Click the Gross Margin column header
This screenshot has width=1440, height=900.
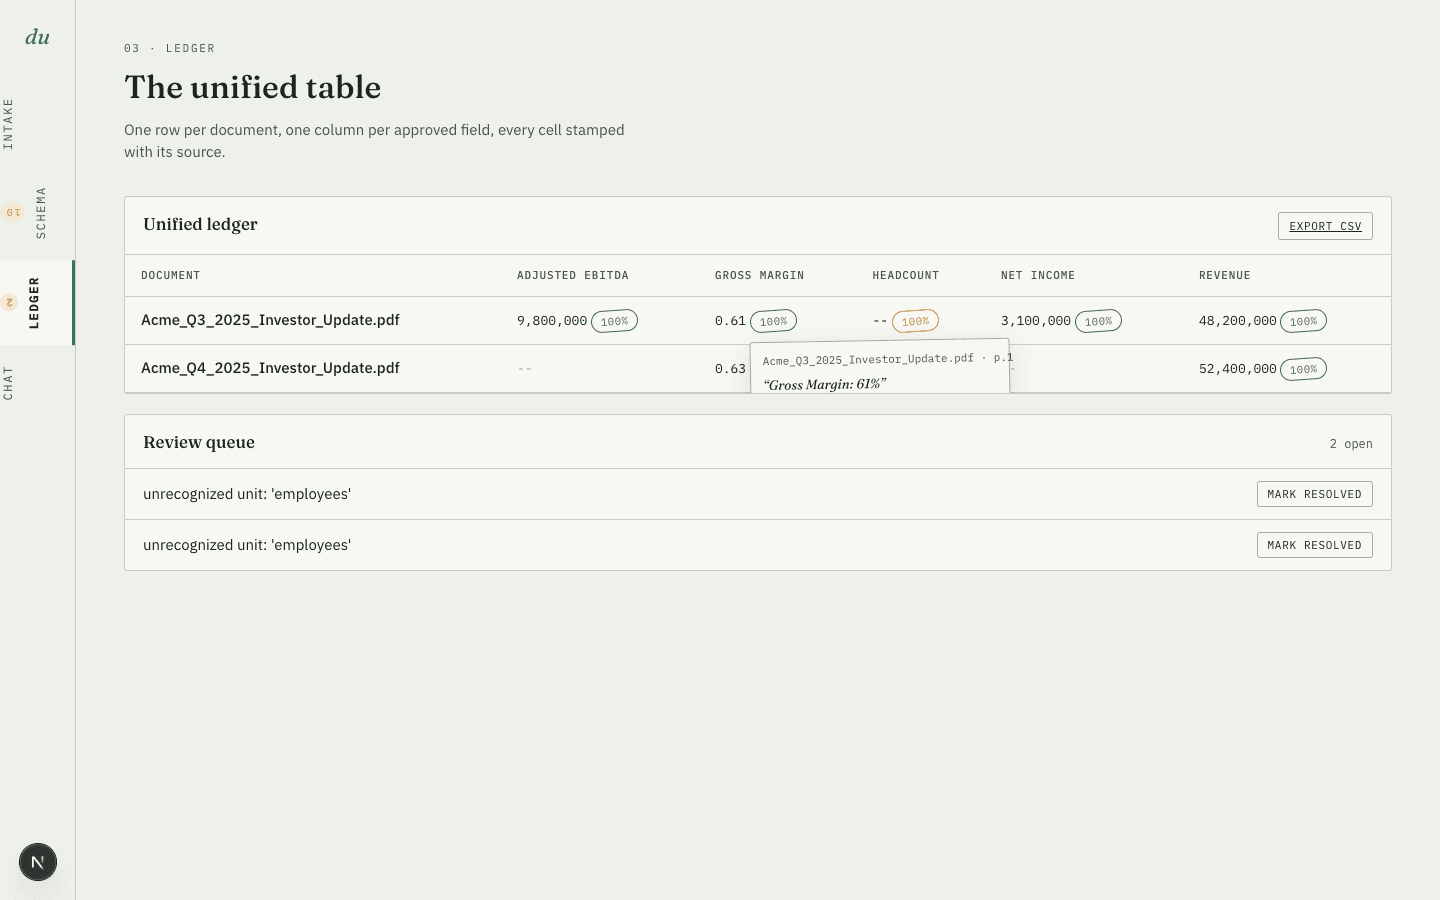[x=759, y=275]
